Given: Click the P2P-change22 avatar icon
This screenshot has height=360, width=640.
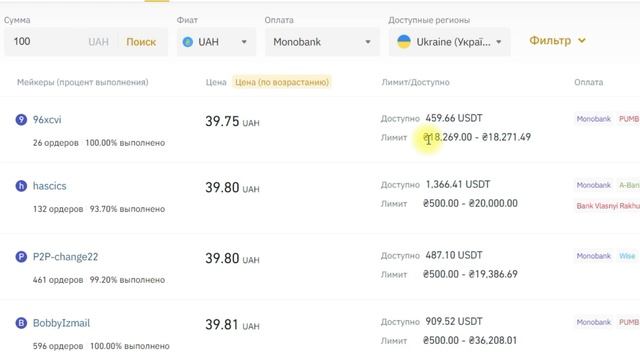Looking at the screenshot, I should click(21, 257).
